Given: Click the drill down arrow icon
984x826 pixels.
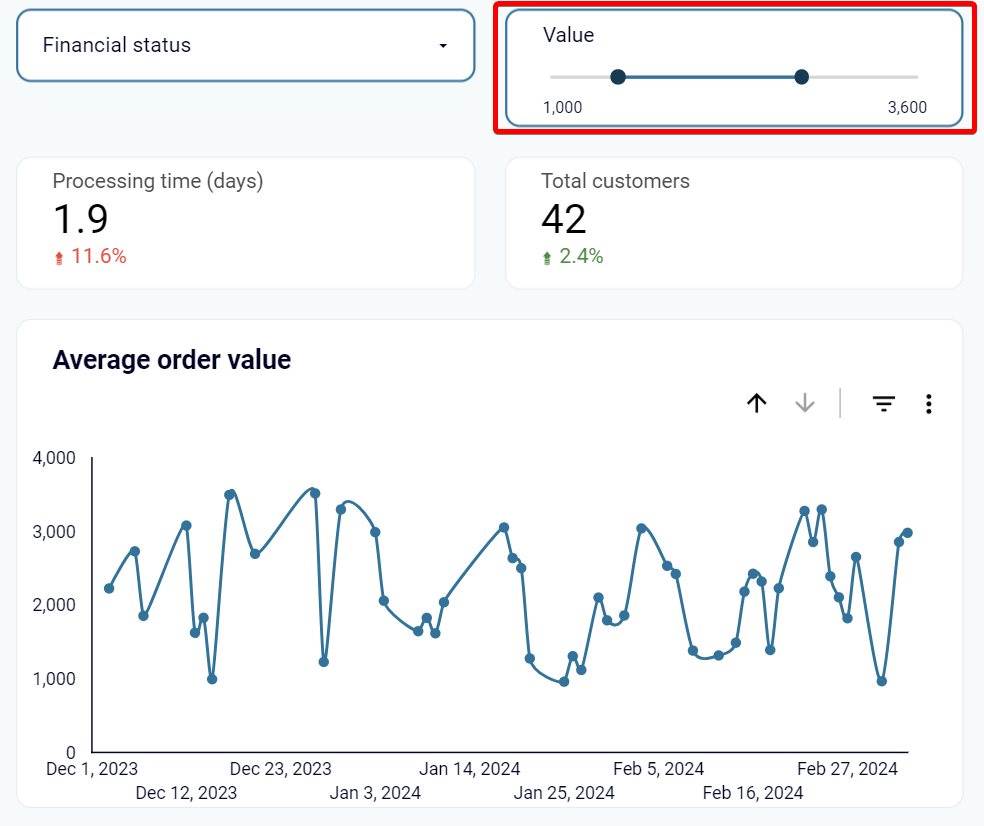Looking at the screenshot, I should [x=805, y=403].
